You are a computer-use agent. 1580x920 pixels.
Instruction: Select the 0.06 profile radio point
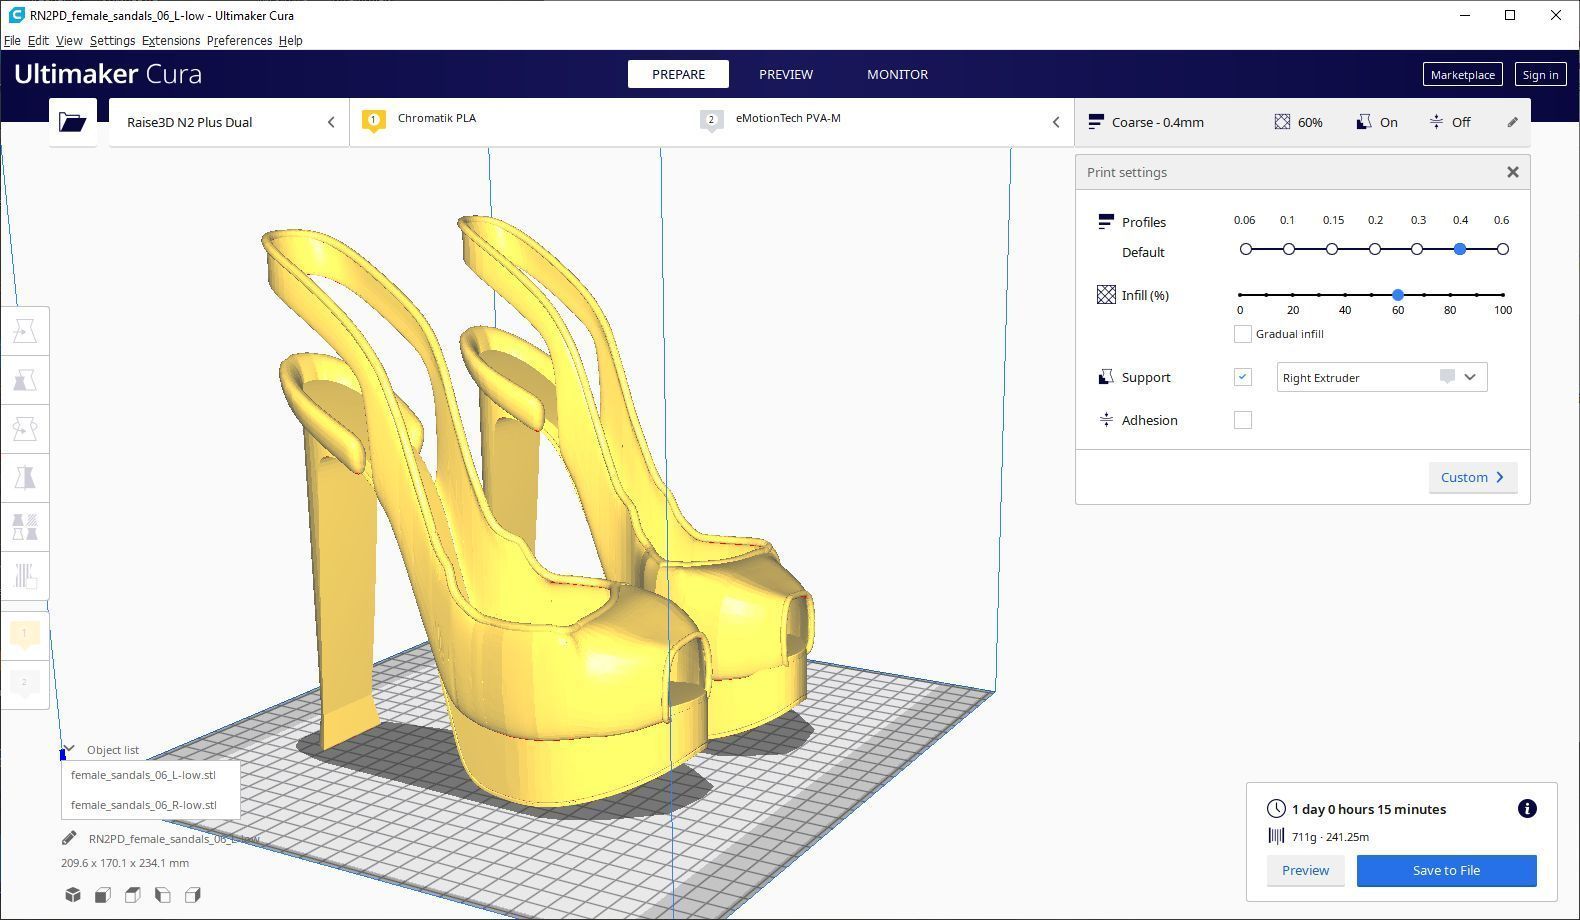(1246, 249)
